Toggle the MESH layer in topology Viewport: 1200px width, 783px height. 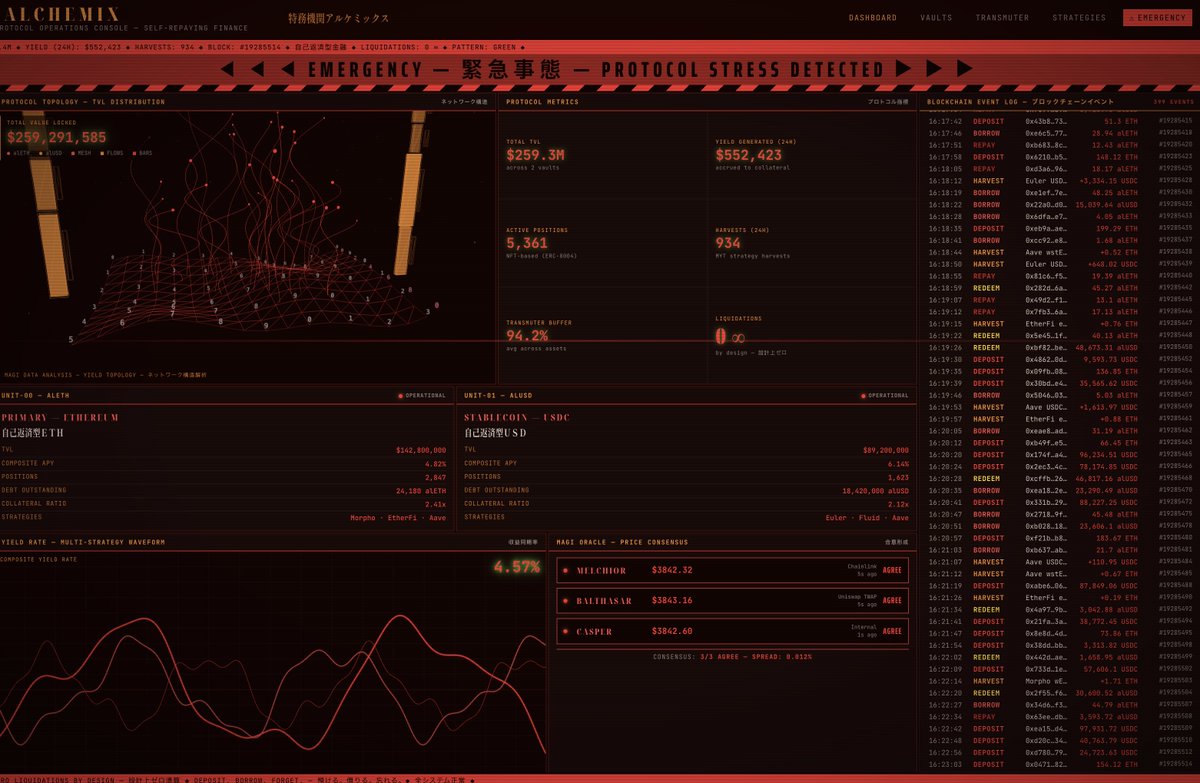[82, 153]
